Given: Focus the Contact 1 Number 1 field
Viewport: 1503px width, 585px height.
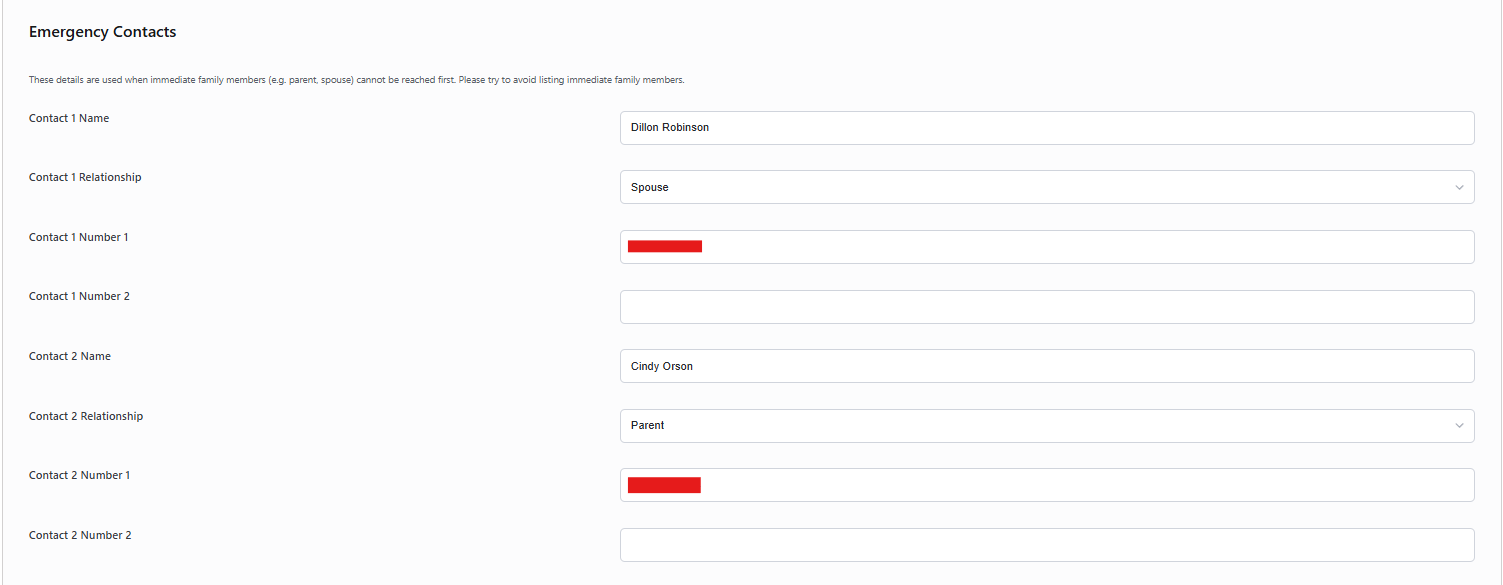Looking at the screenshot, I should (1047, 247).
